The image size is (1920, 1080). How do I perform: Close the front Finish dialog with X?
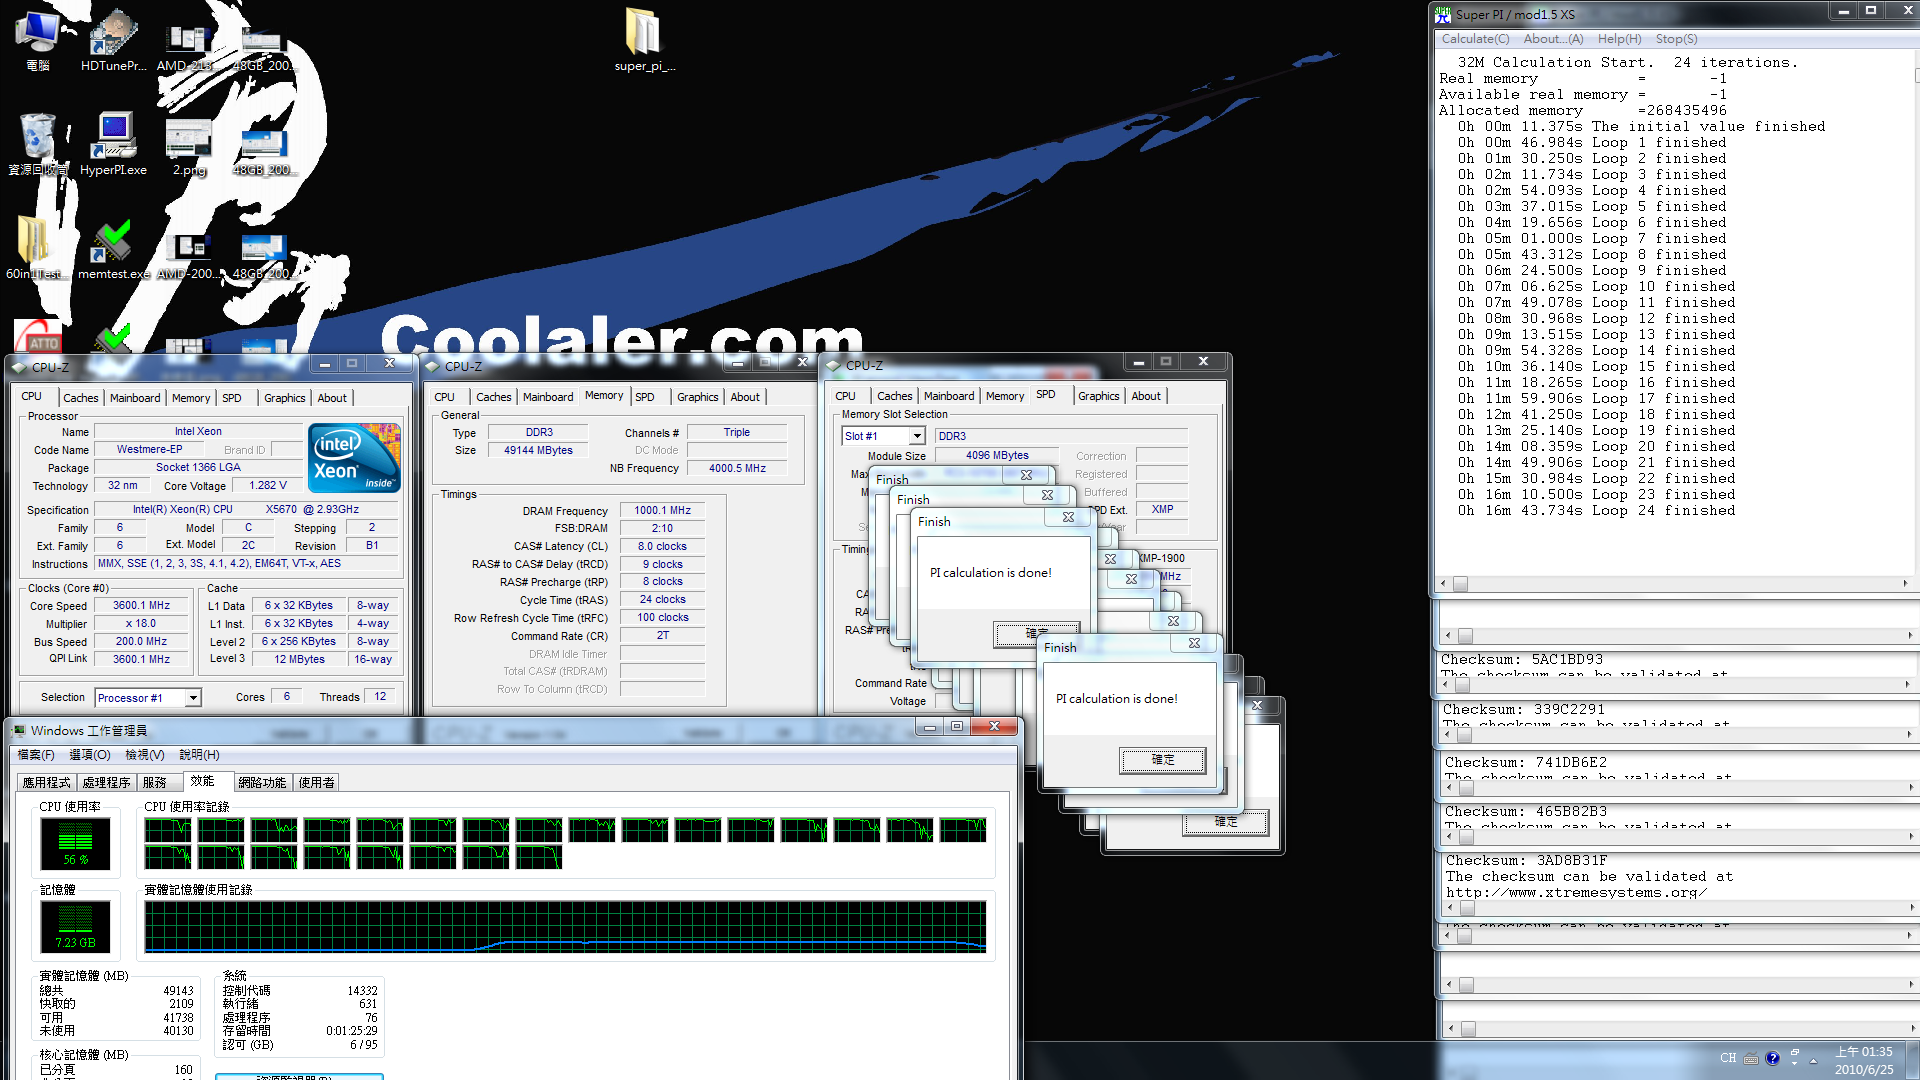1194,644
